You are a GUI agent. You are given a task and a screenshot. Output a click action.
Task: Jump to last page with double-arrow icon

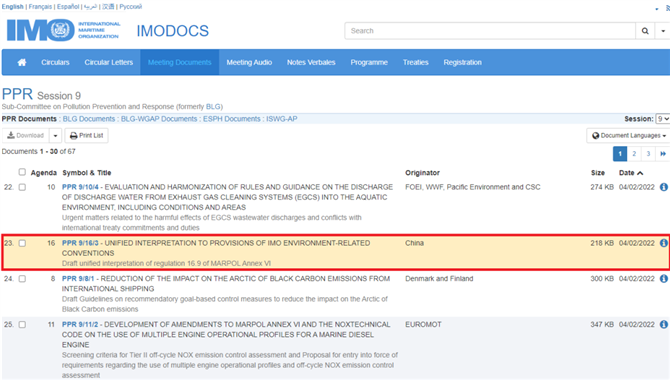(x=663, y=154)
